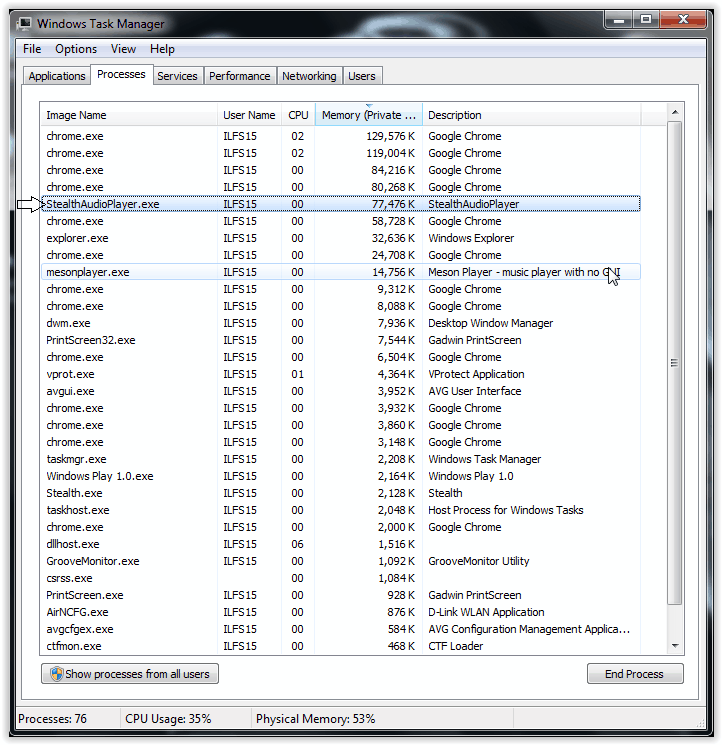The width and height of the screenshot is (722, 745).
Task: Switch to the Services tab
Action: (177, 76)
